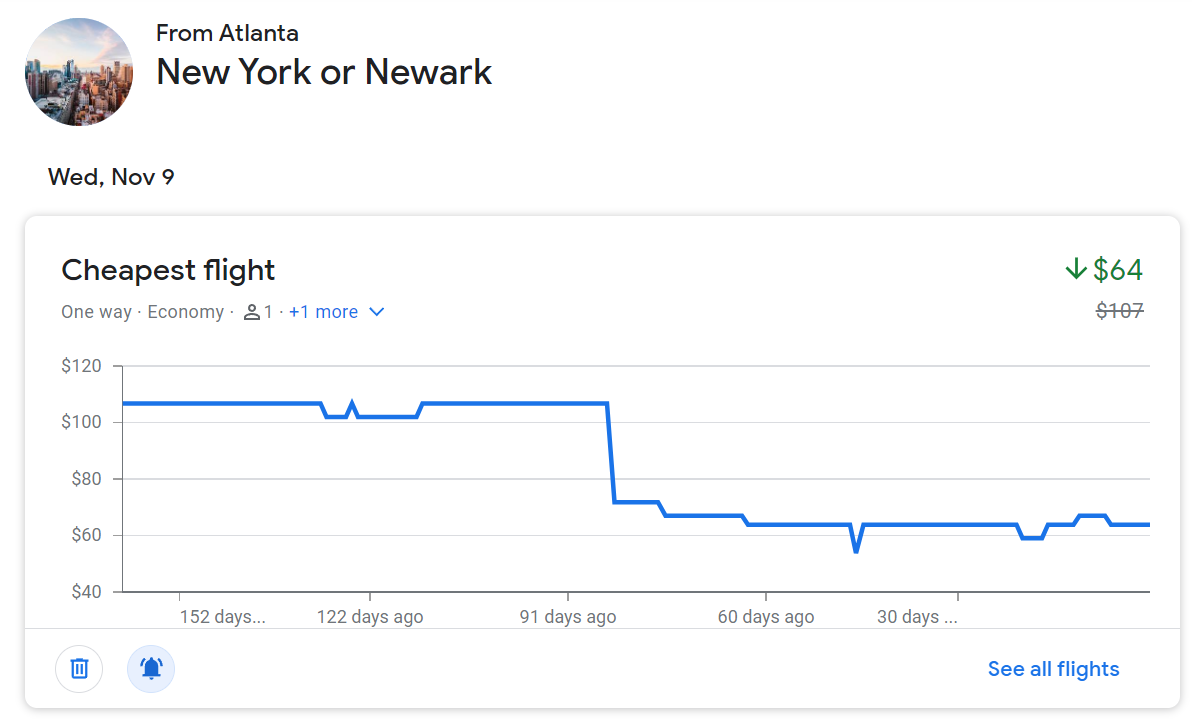
Task: Toggle price tracking off via the bell
Action: [151, 669]
